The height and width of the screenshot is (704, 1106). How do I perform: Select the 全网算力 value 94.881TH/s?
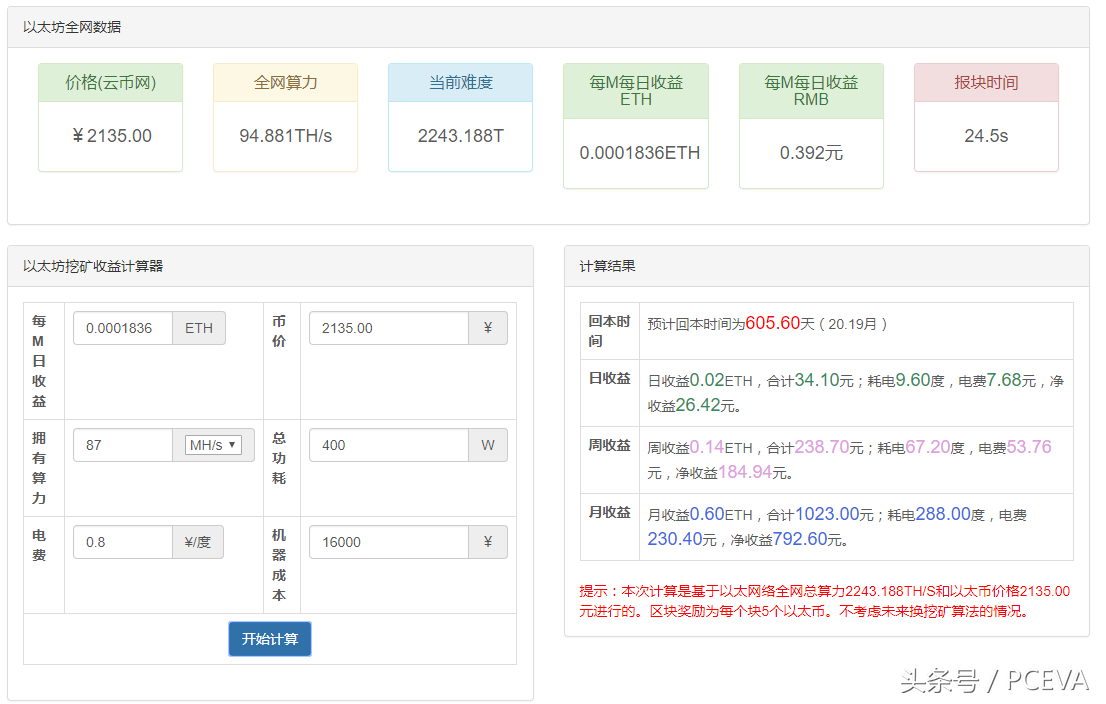pyautogui.click(x=286, y=135)
